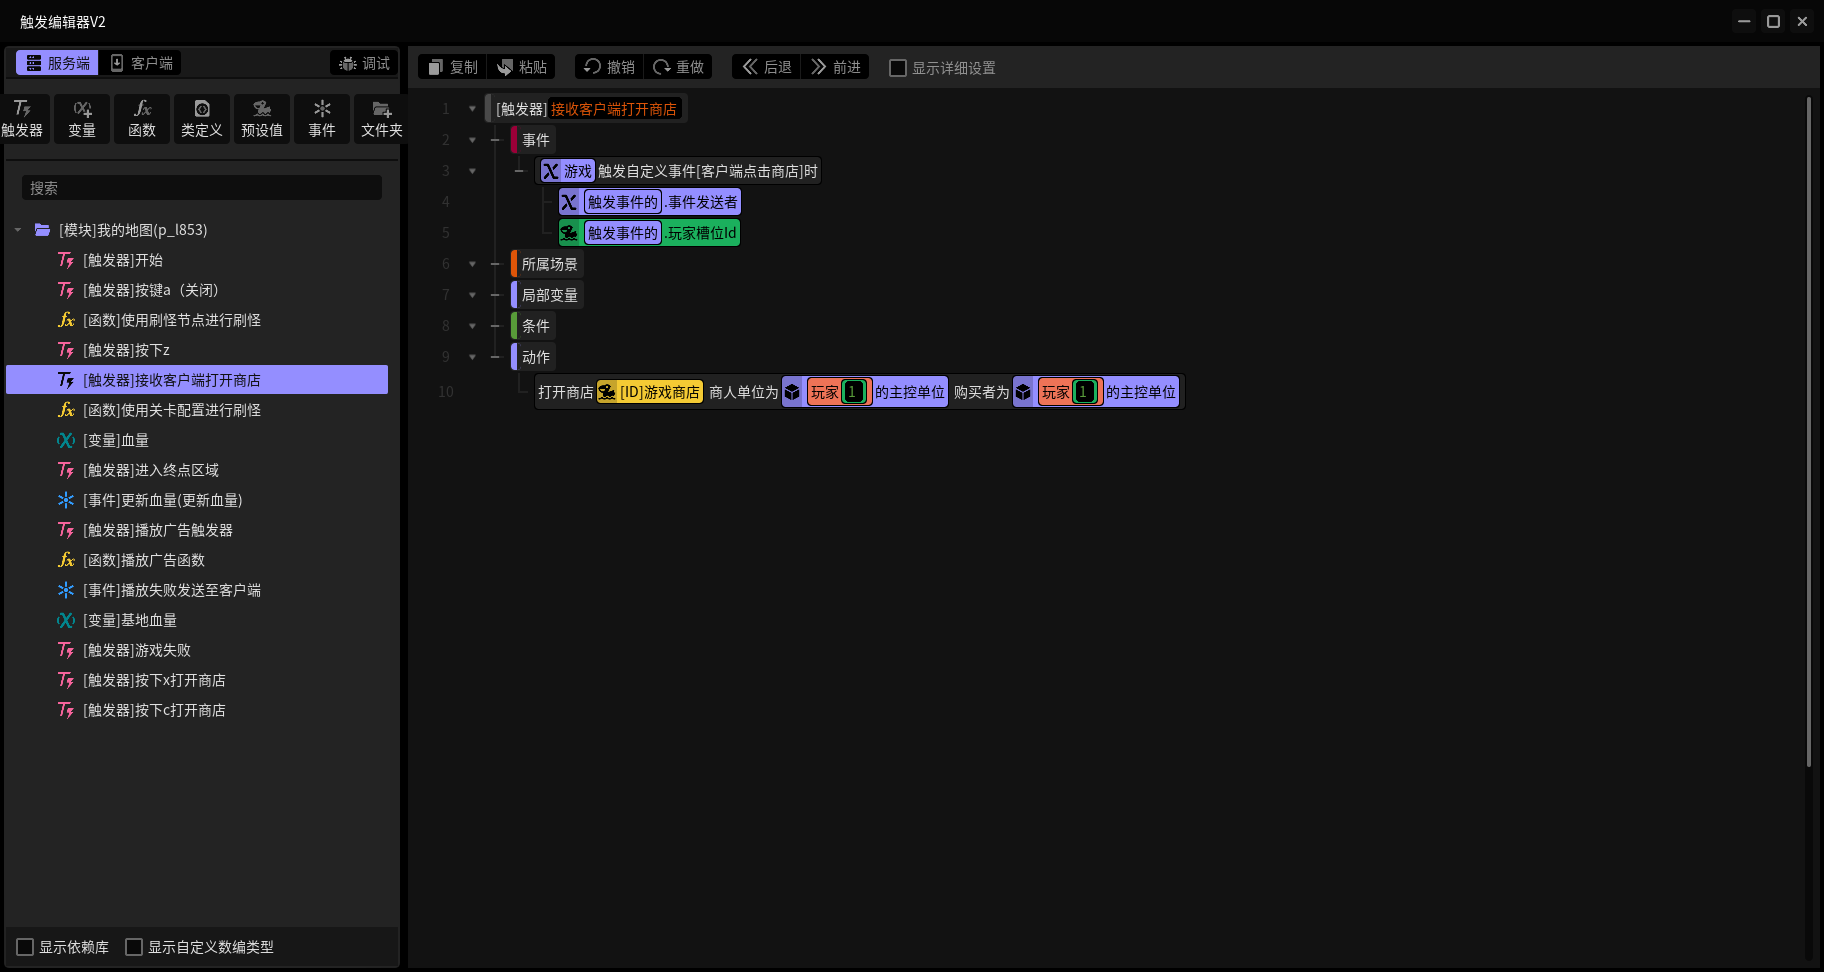Click the 动作 section label
This screenshot has height=972, width=1824.
pos(536,357)
